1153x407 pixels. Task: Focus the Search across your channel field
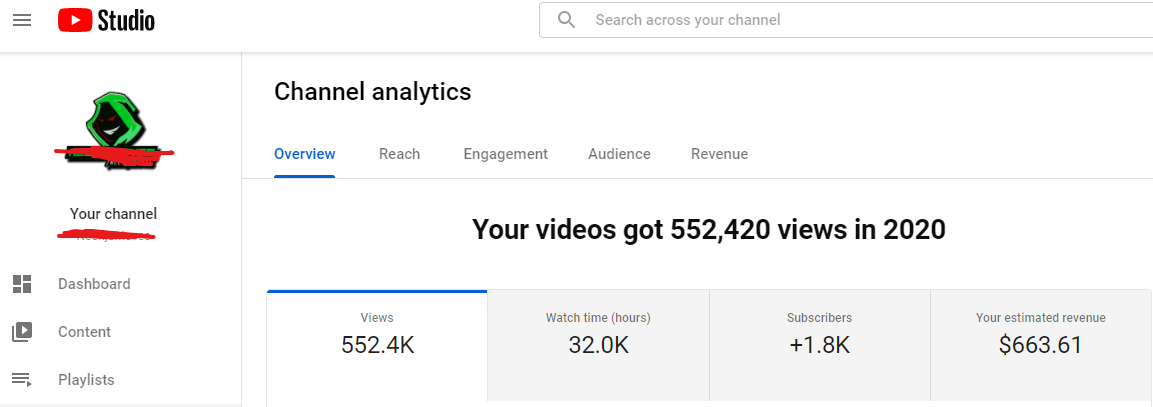(846, 20)
